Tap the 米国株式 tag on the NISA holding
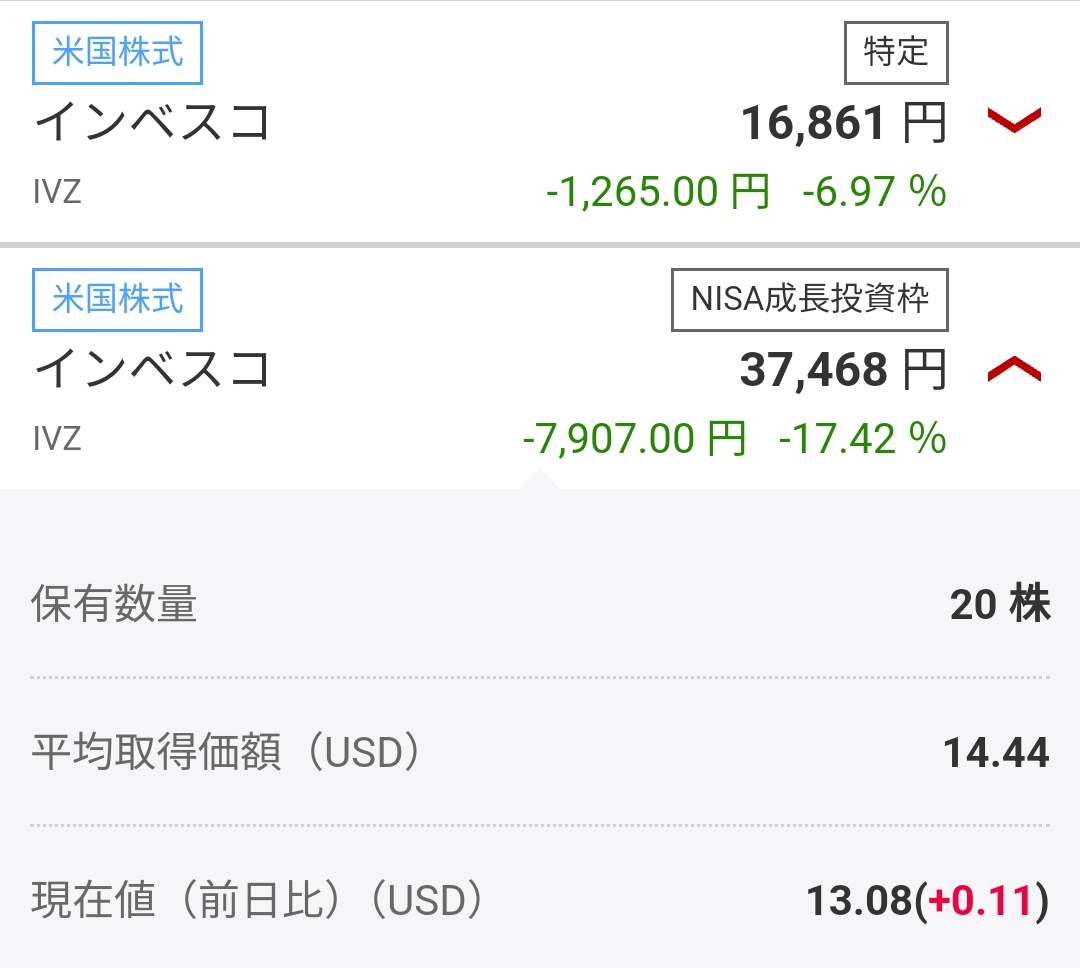The width and height of the screenshot is (1080, 968). click(117, 300)
